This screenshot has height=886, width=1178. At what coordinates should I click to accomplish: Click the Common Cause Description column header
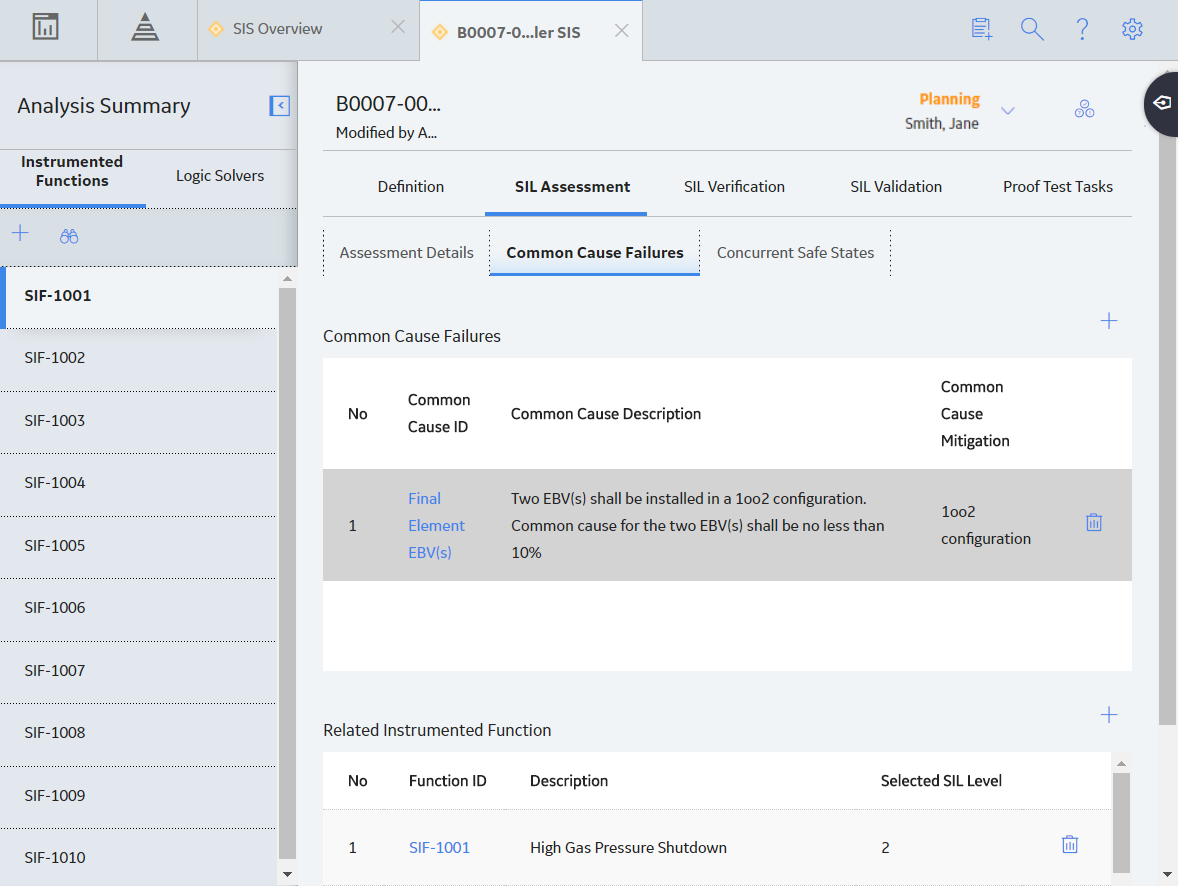(x=606, y=414)
